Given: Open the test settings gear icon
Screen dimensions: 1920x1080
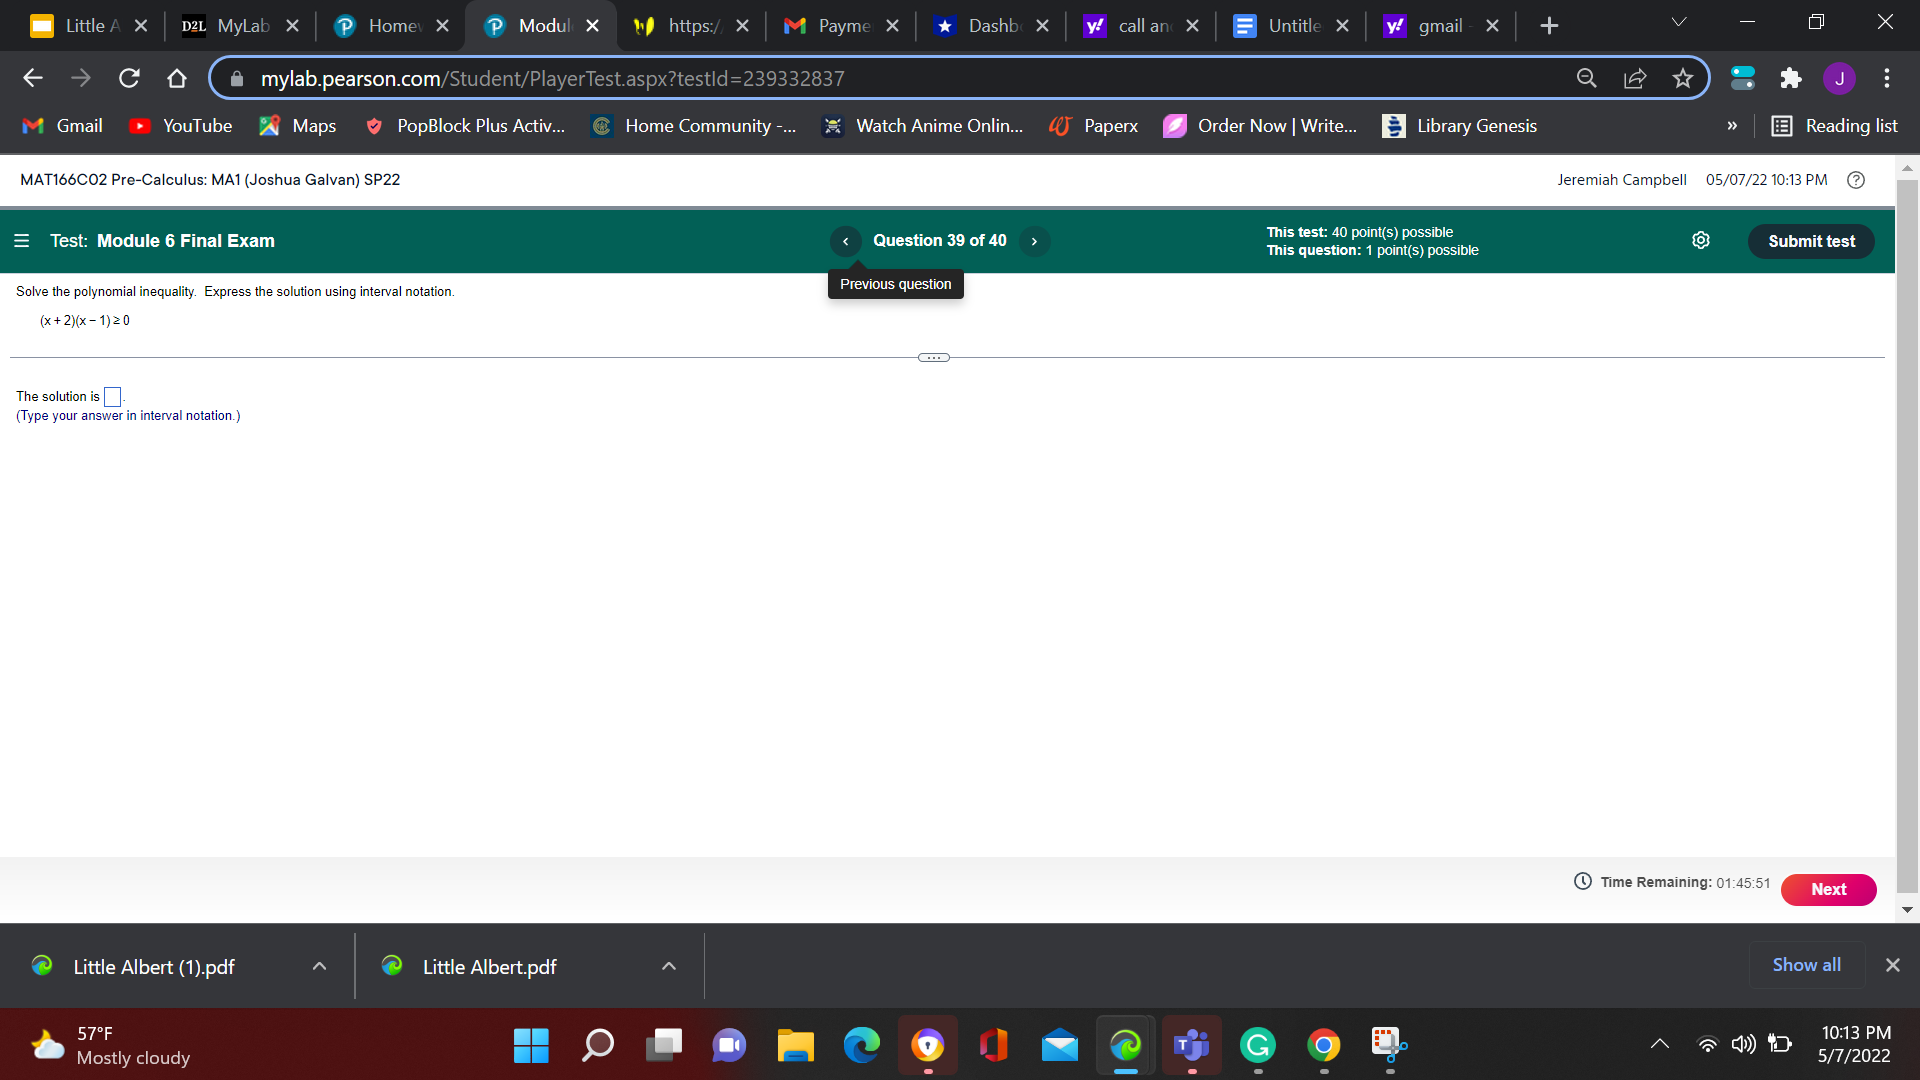Looking at the screenshot, I should pos(1700,240).
